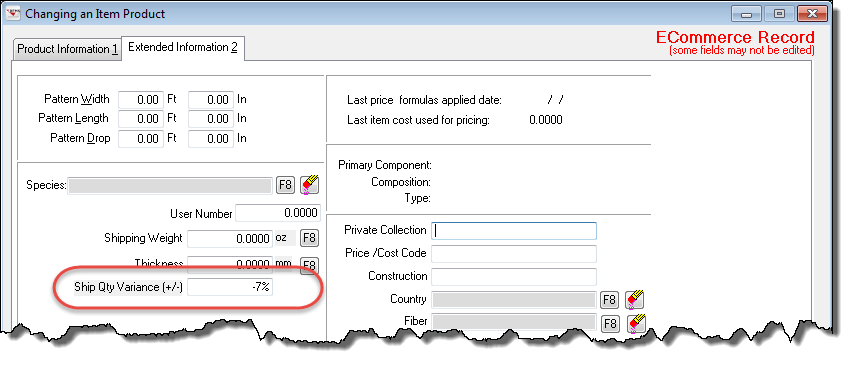Open Country lookup with F8 button
The image size is (848, 365).
coord(610,299)
